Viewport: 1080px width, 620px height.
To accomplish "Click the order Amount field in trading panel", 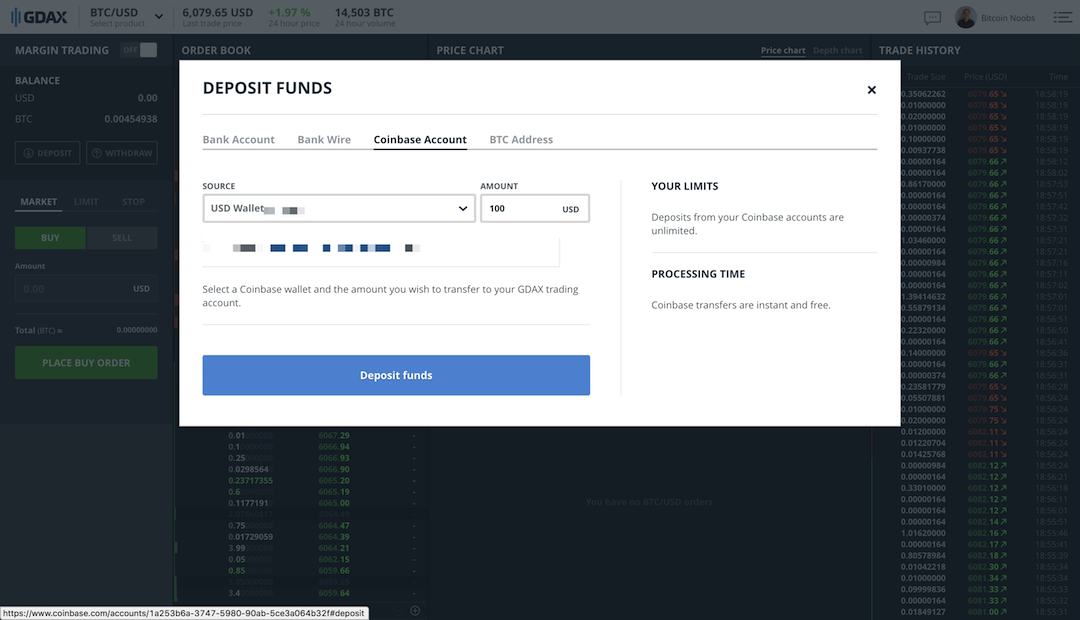I will coord(86,289).
